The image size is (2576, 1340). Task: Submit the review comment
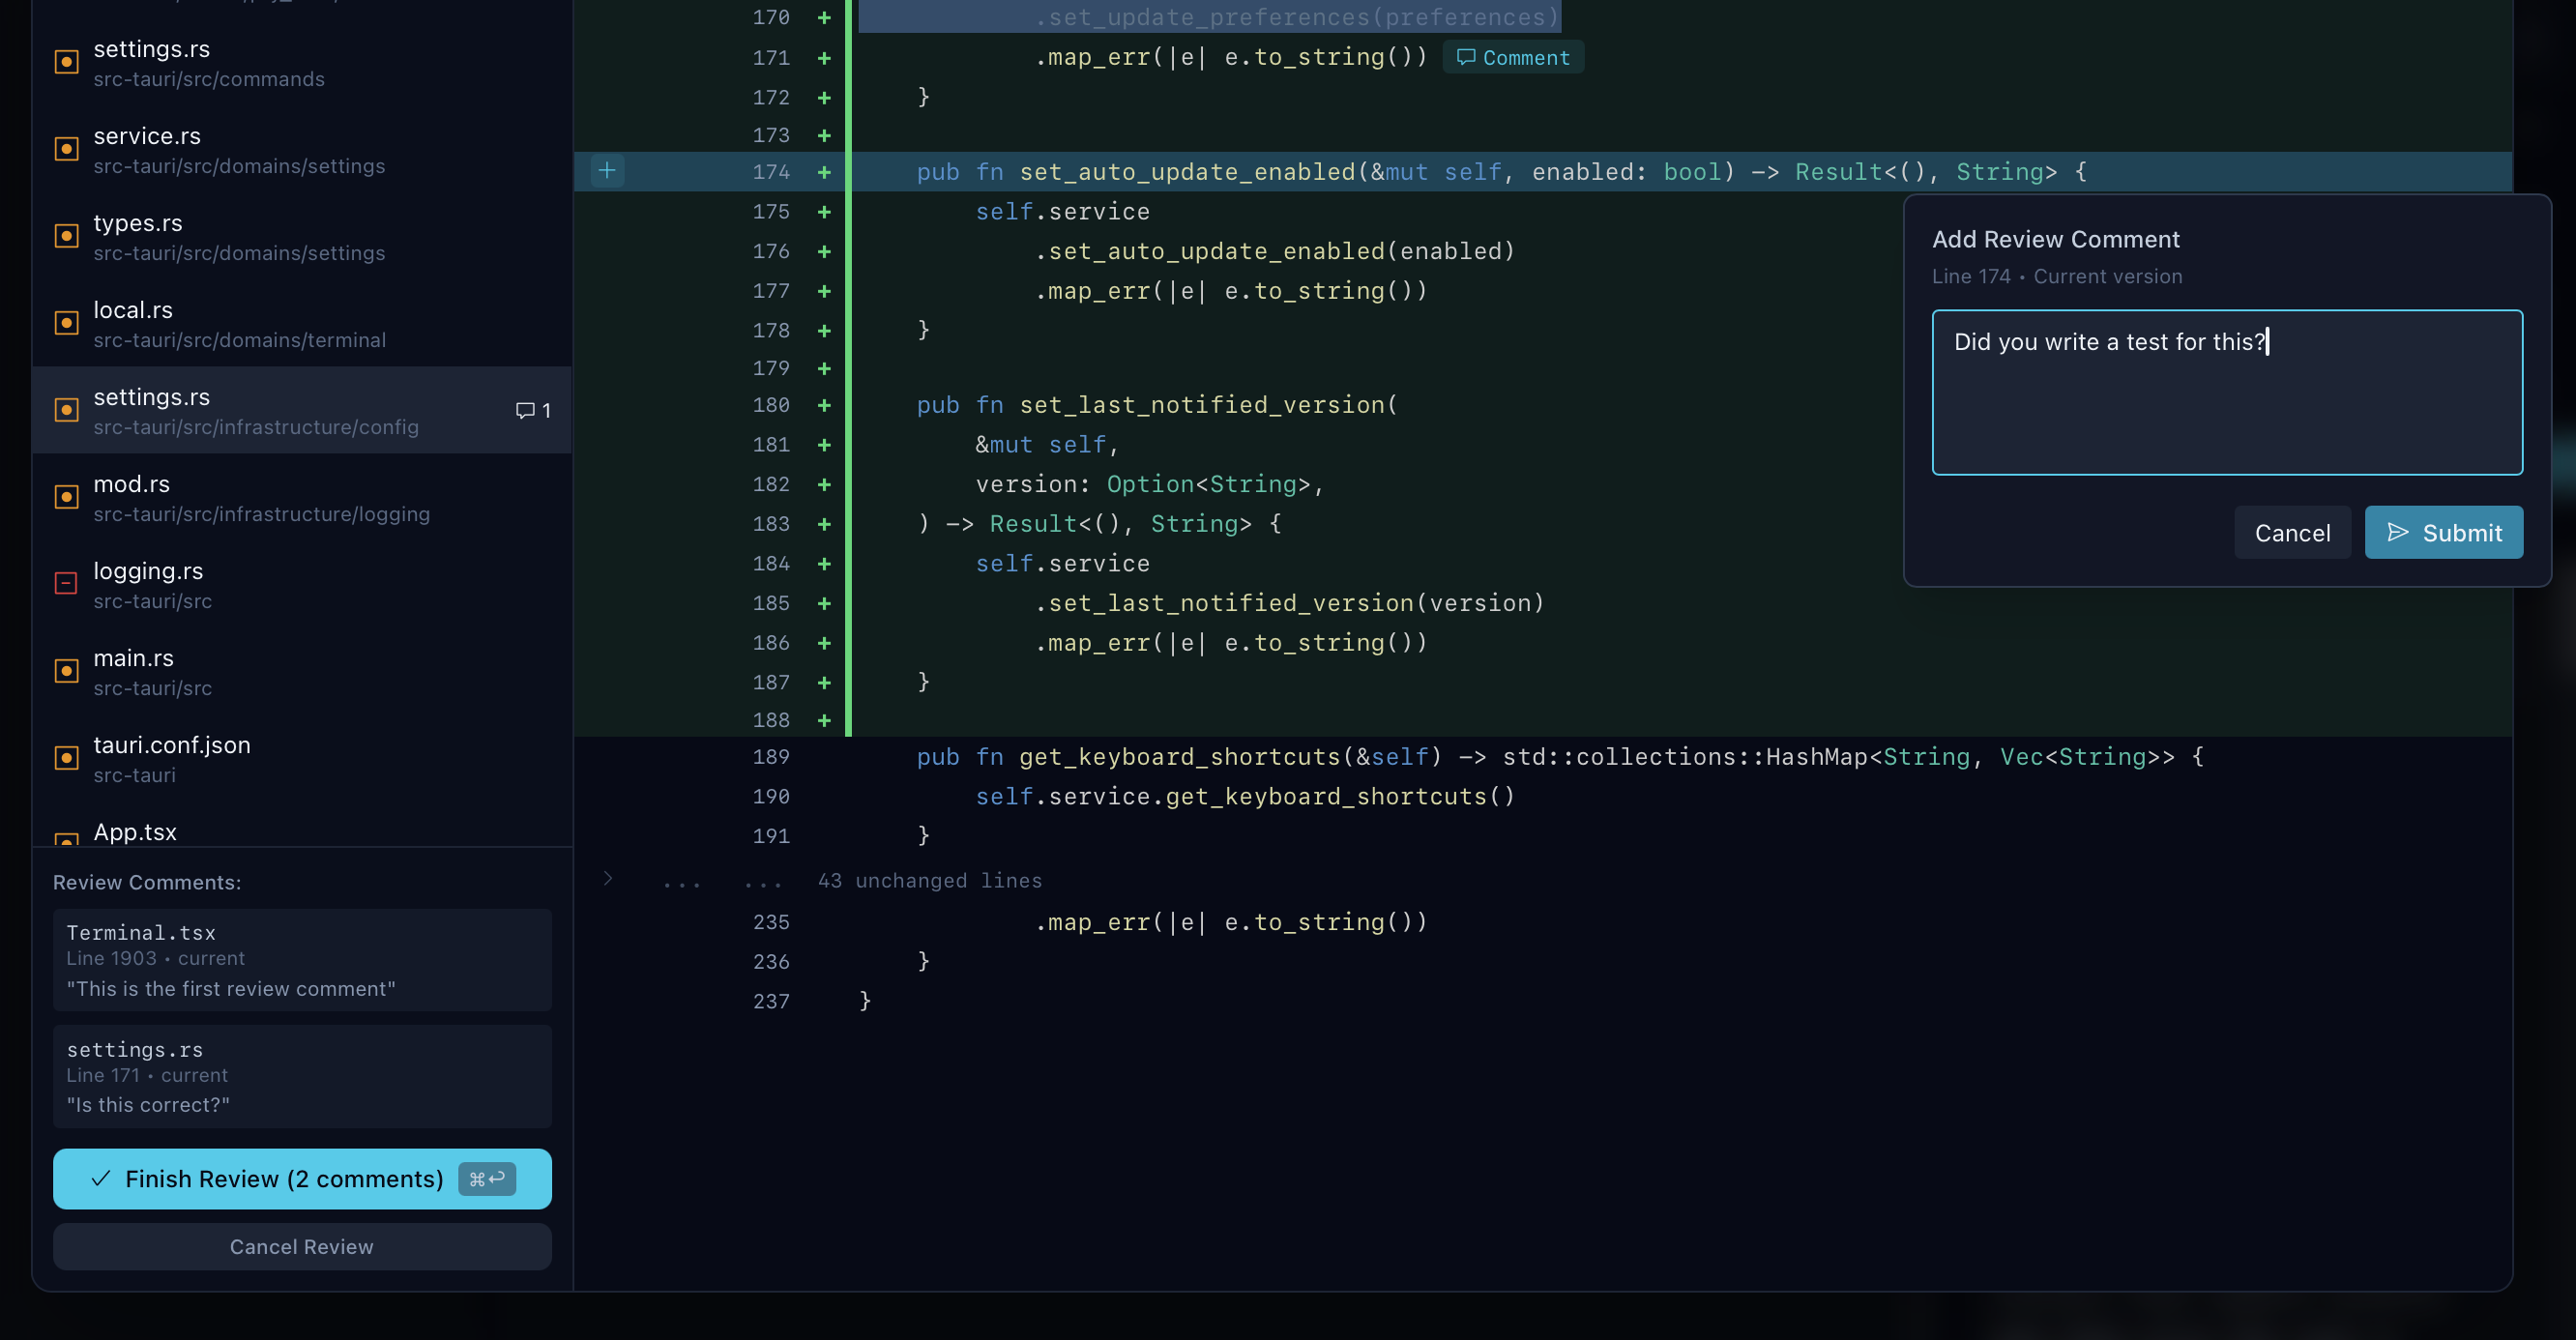click(2443, 532)
